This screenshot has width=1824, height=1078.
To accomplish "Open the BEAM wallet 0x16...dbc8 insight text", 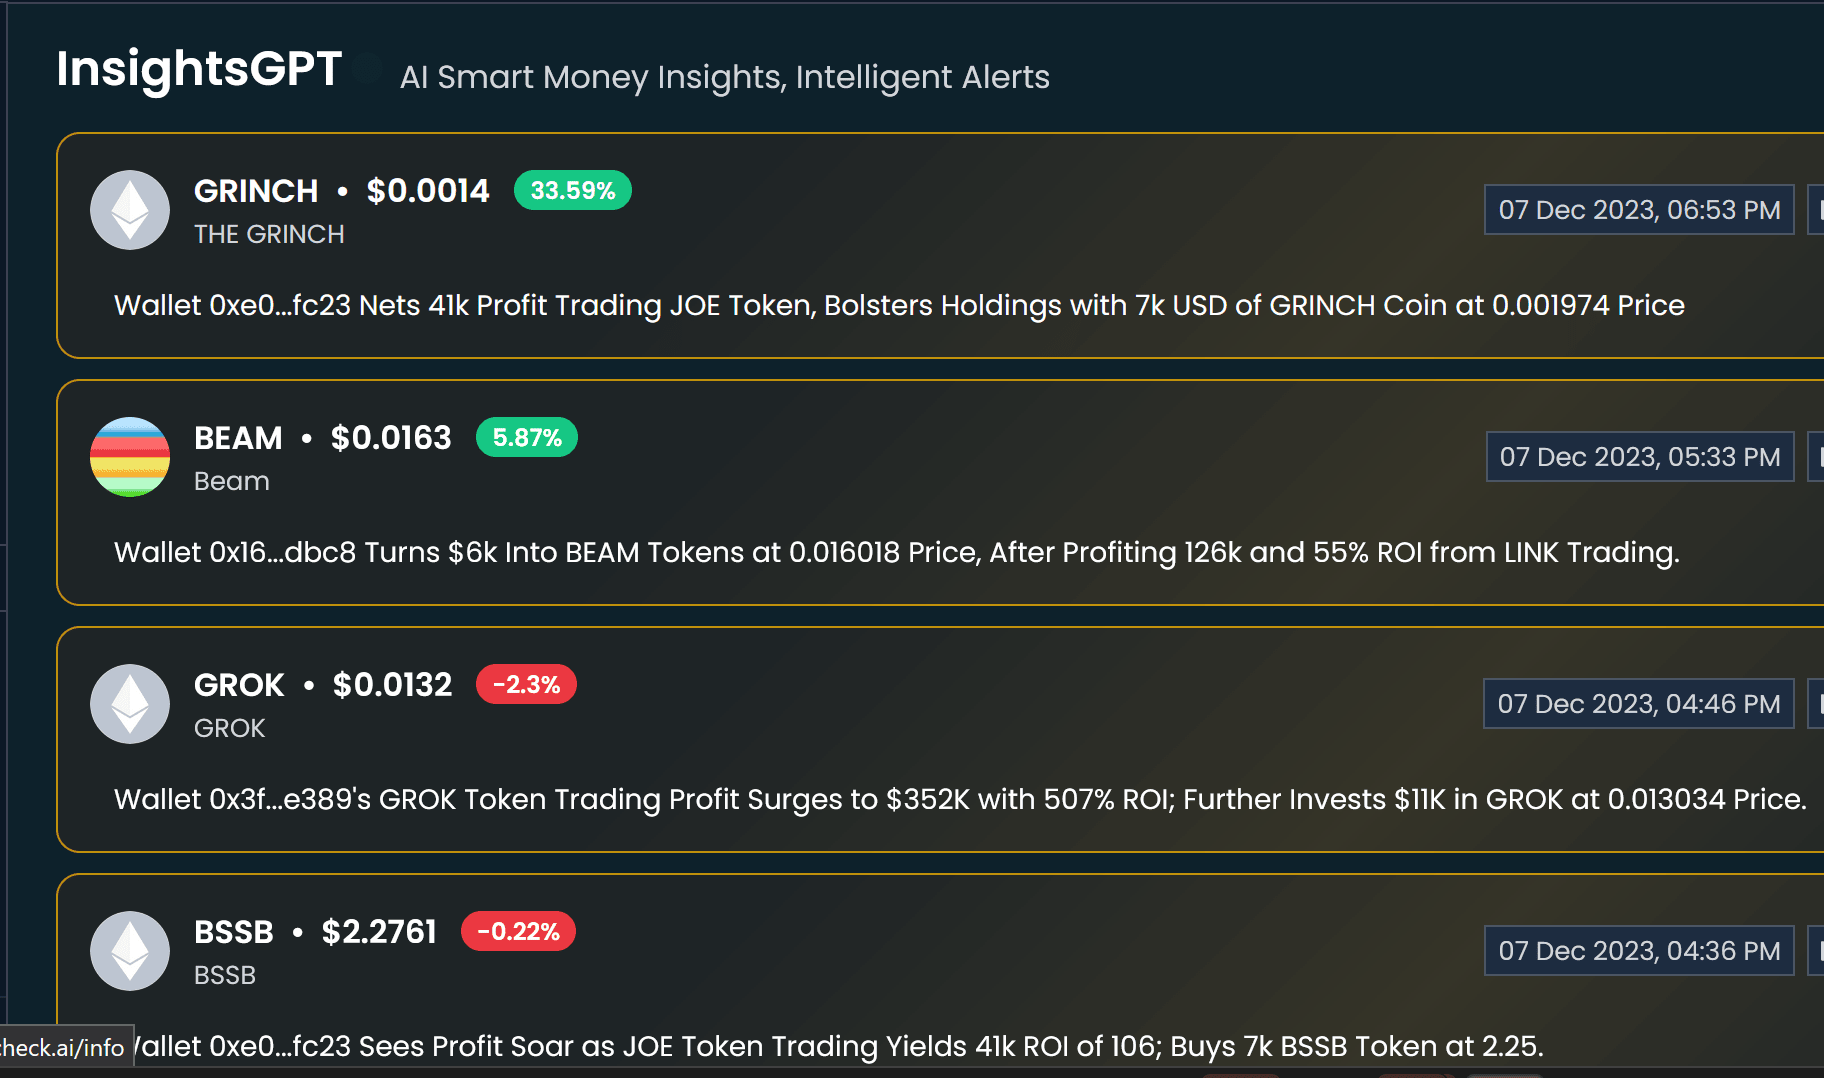I will [x=896, y=552].
